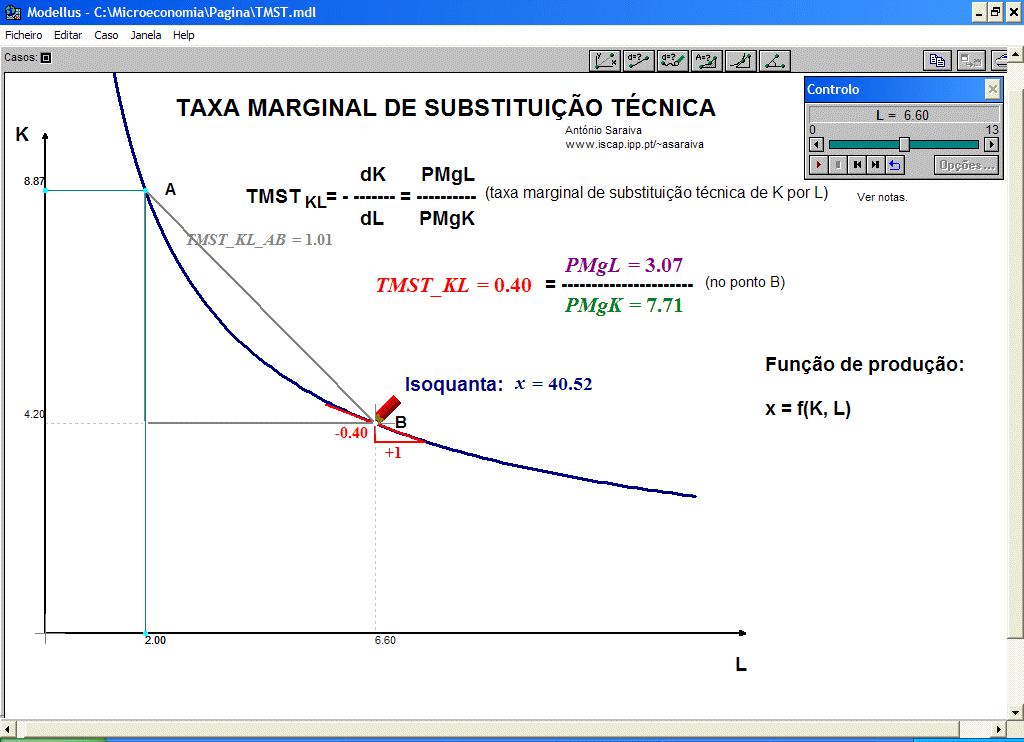Select the slope measurement tool

741,60
